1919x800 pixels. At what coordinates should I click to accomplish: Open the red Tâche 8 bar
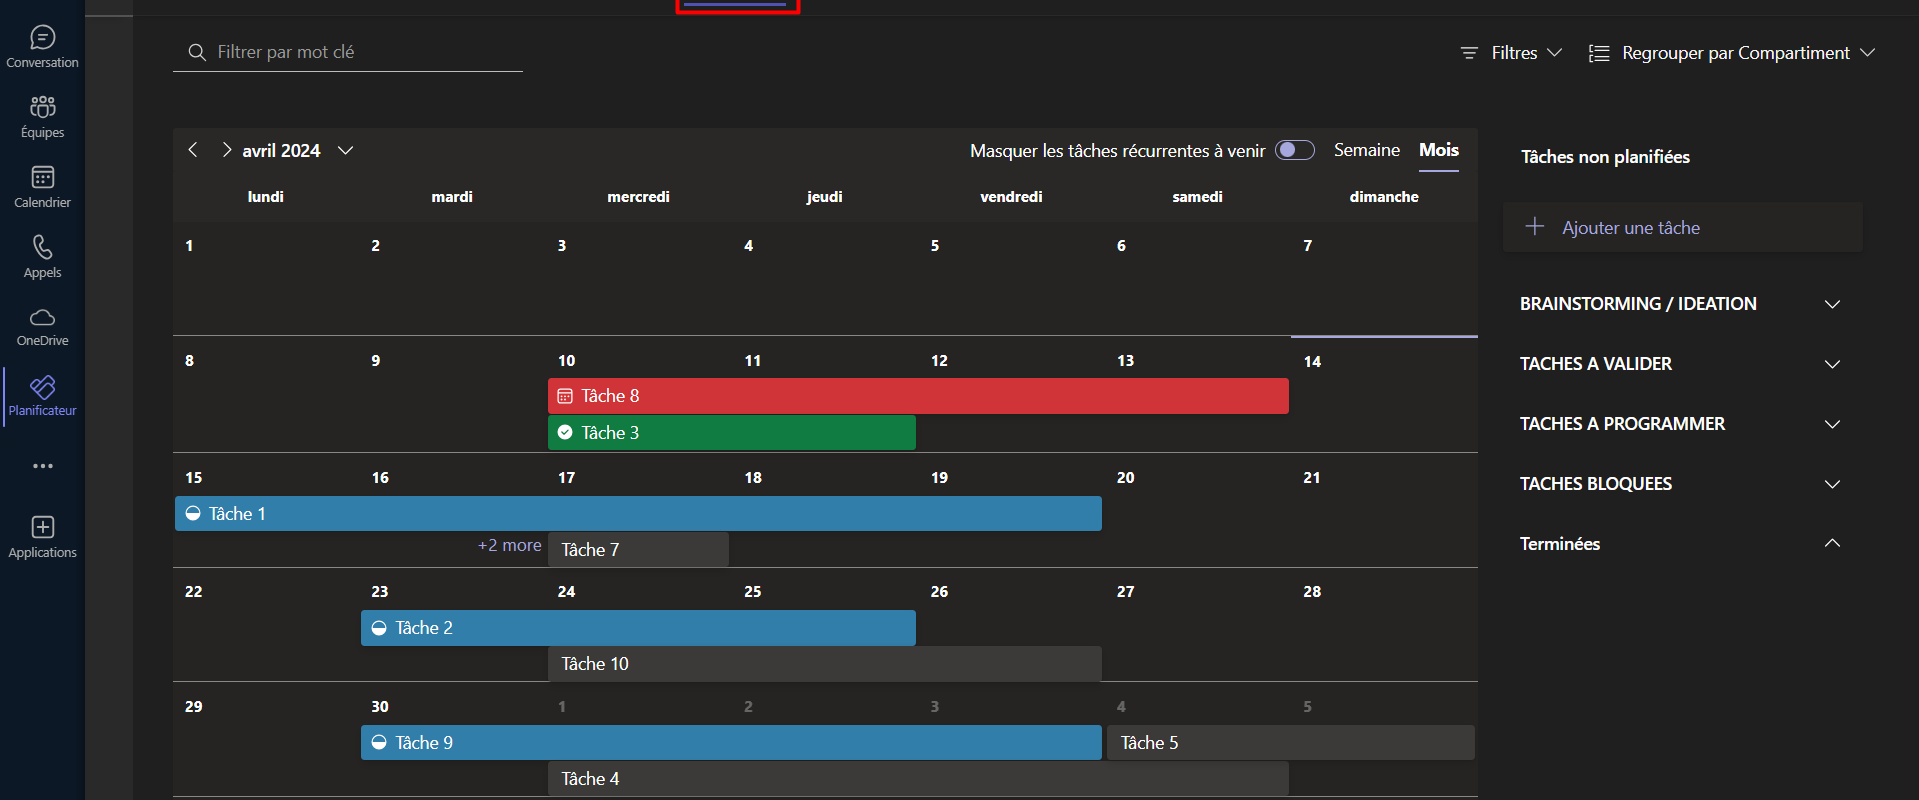(x=918, y=396)
